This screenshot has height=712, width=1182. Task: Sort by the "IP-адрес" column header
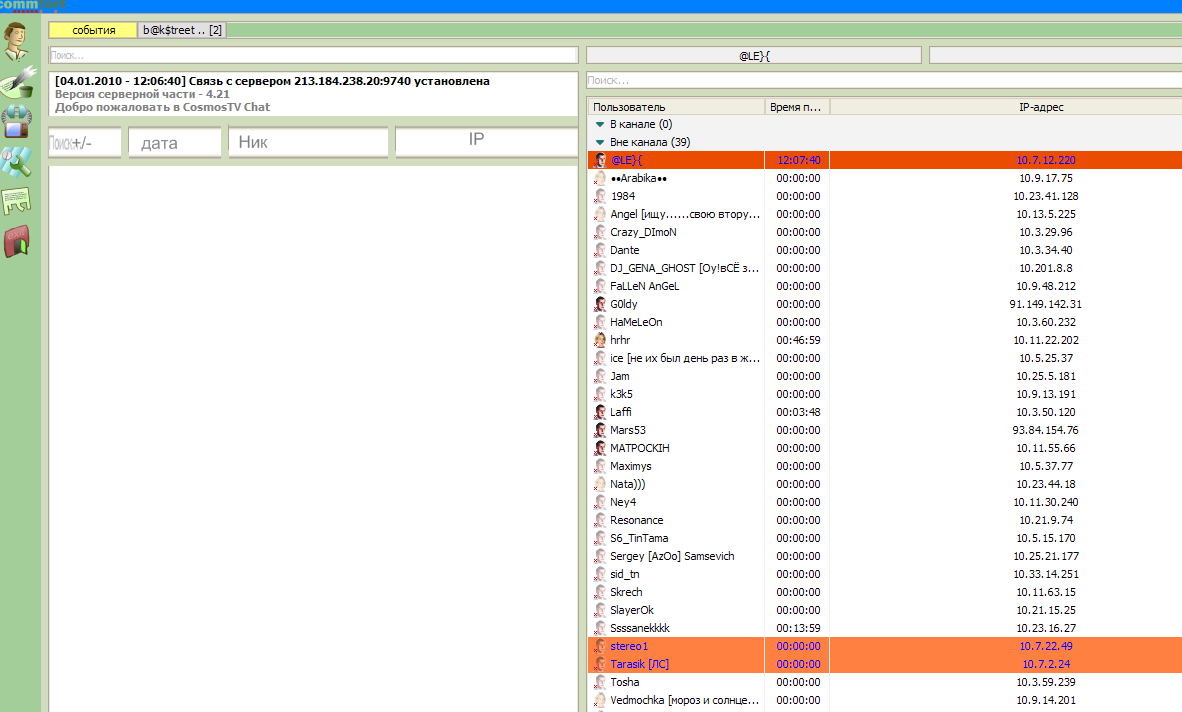1006,107
